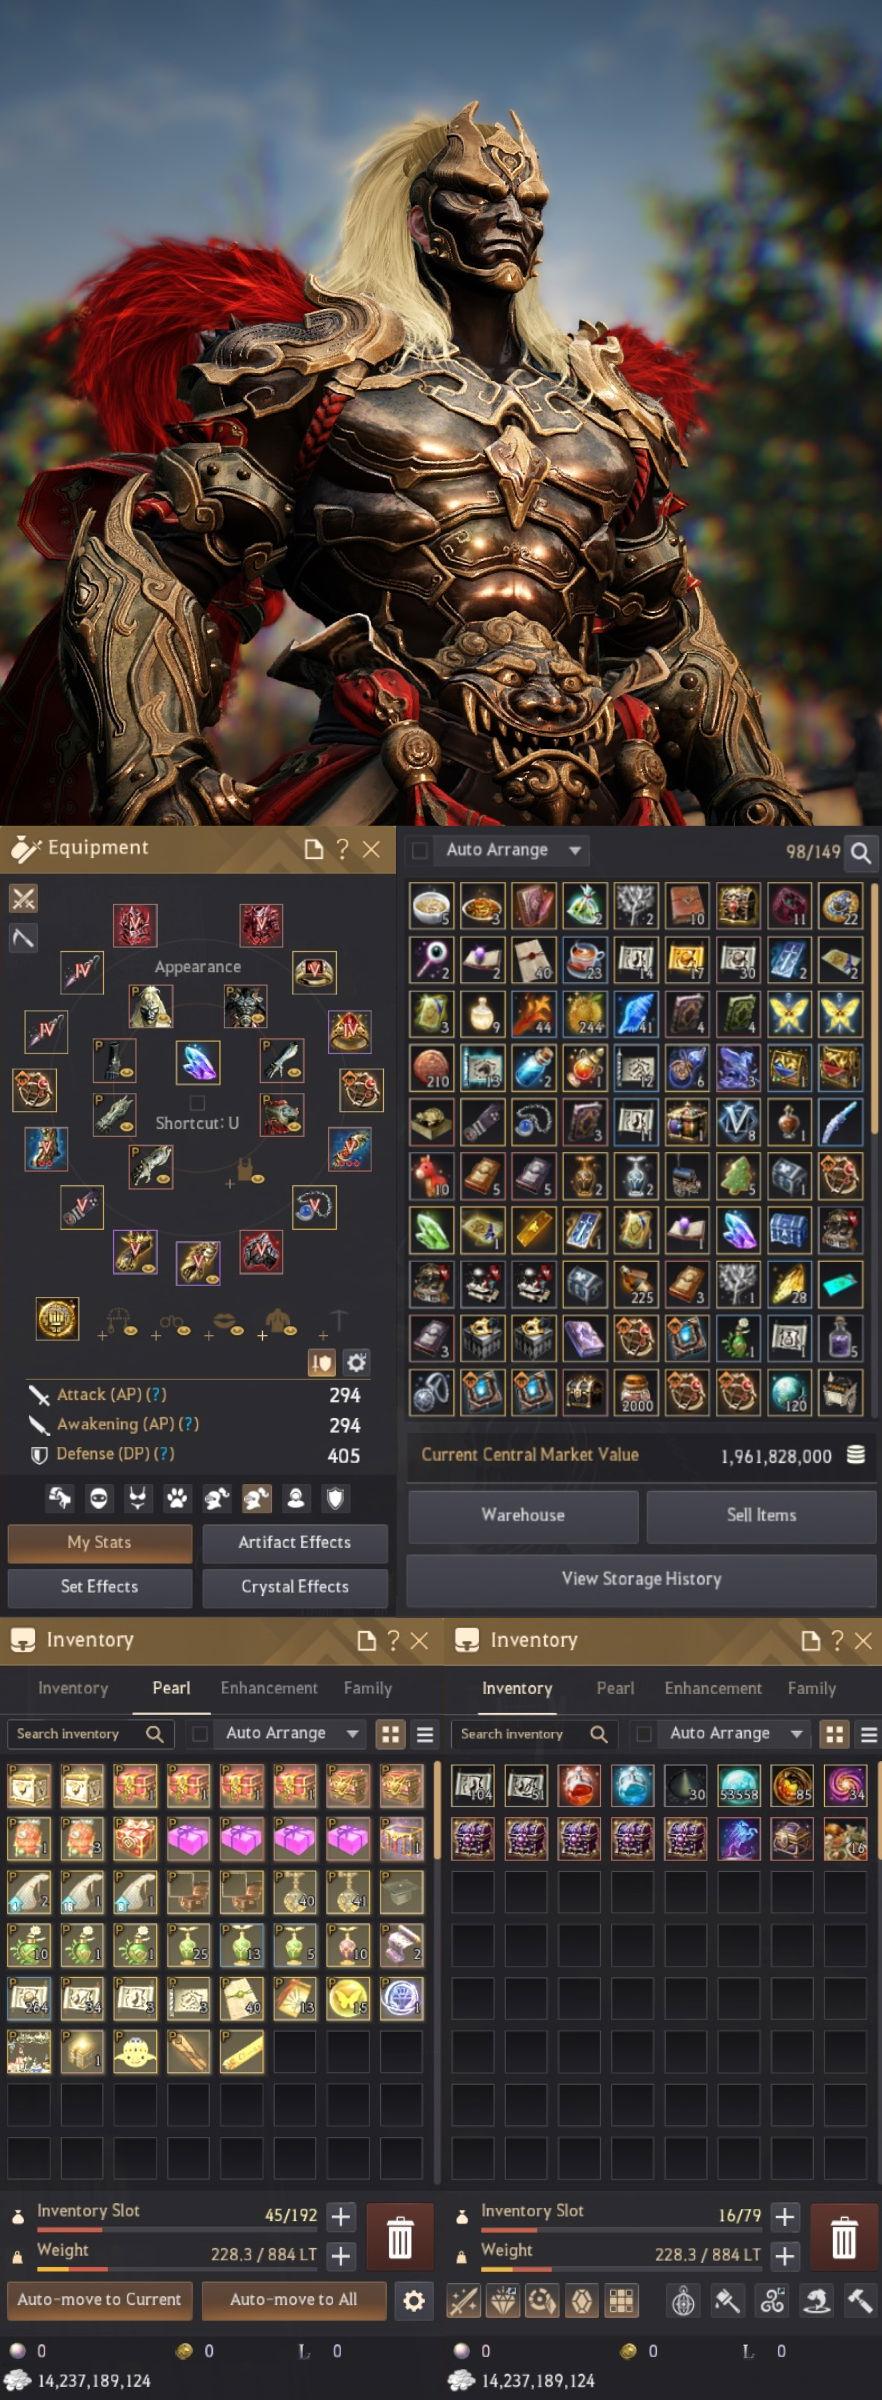The width and height of the screenshot is (882, 2400).
Task: Click the Sell Items button
Action: tap(762, 1515)
